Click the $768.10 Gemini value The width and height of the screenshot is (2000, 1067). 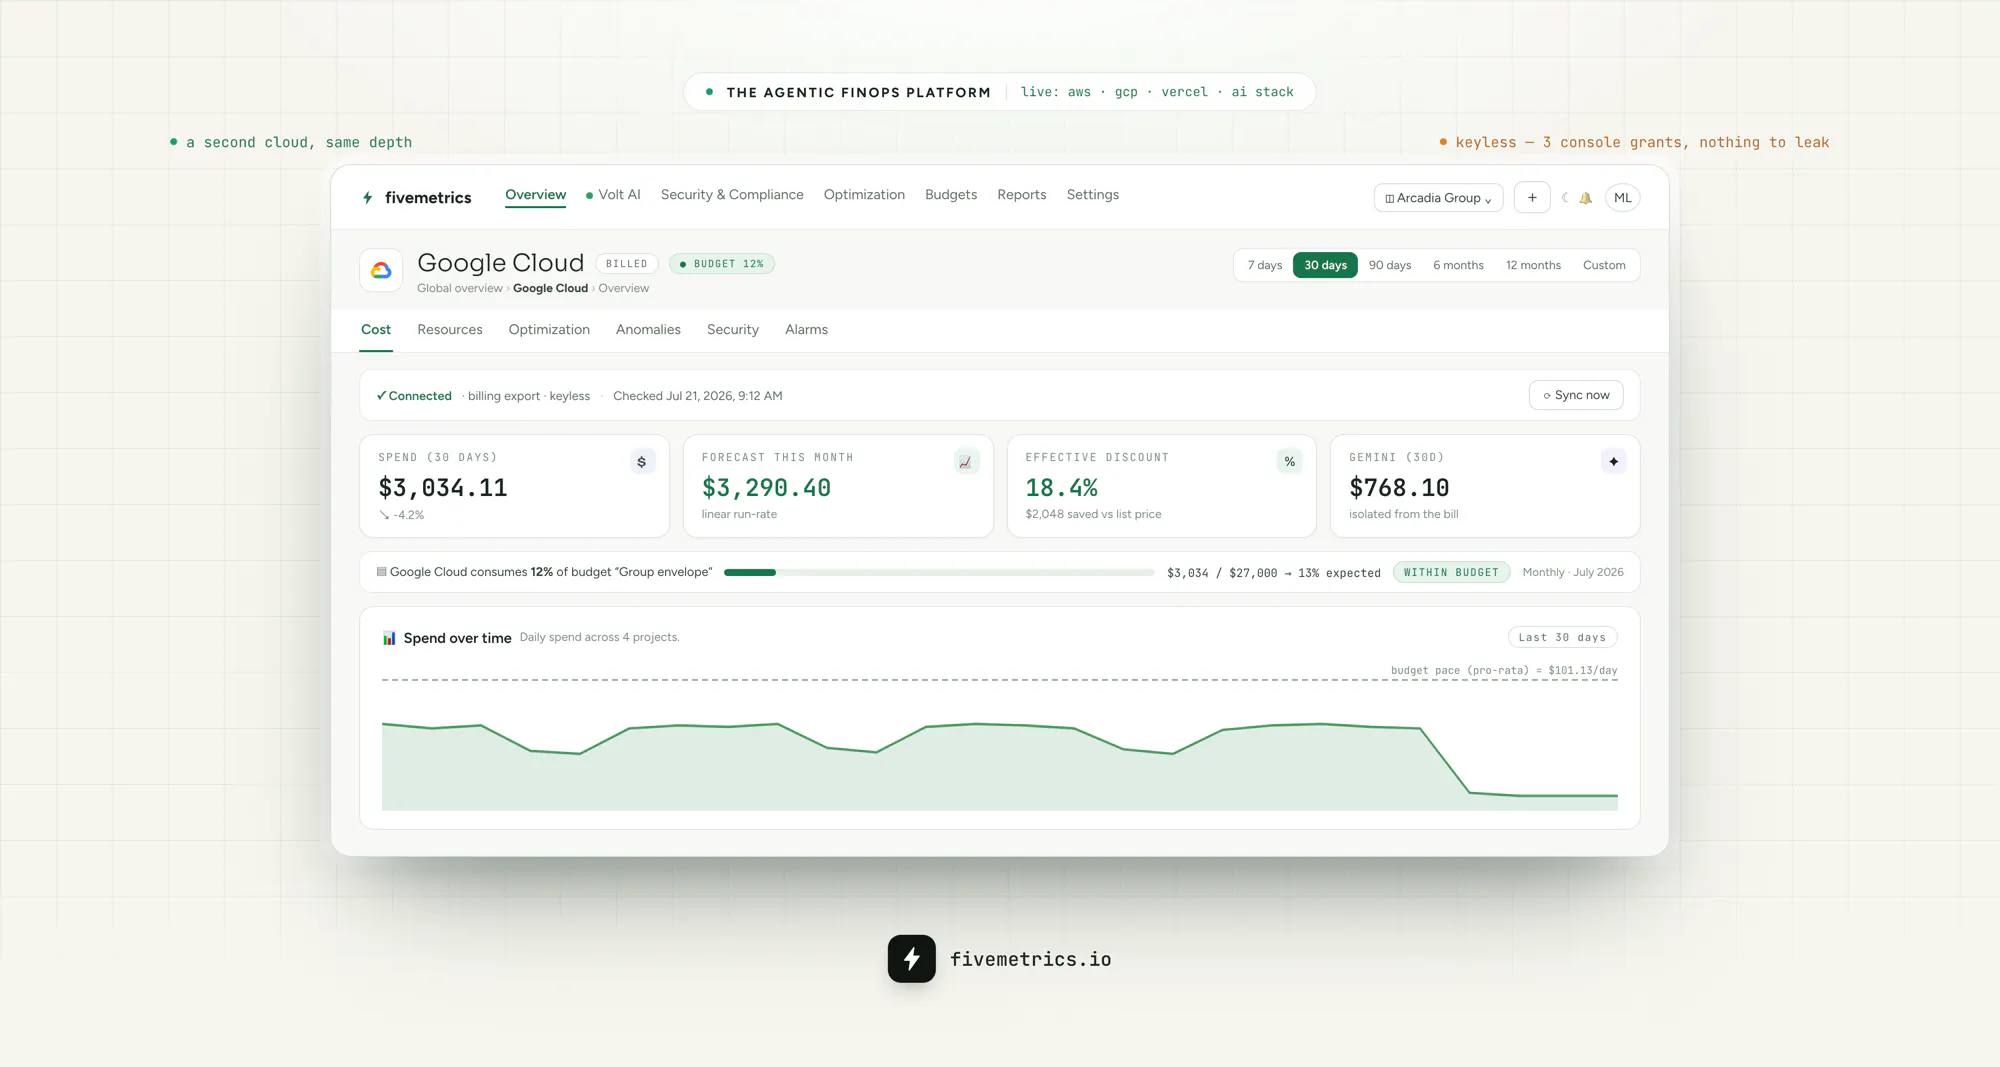[1399, 488]
